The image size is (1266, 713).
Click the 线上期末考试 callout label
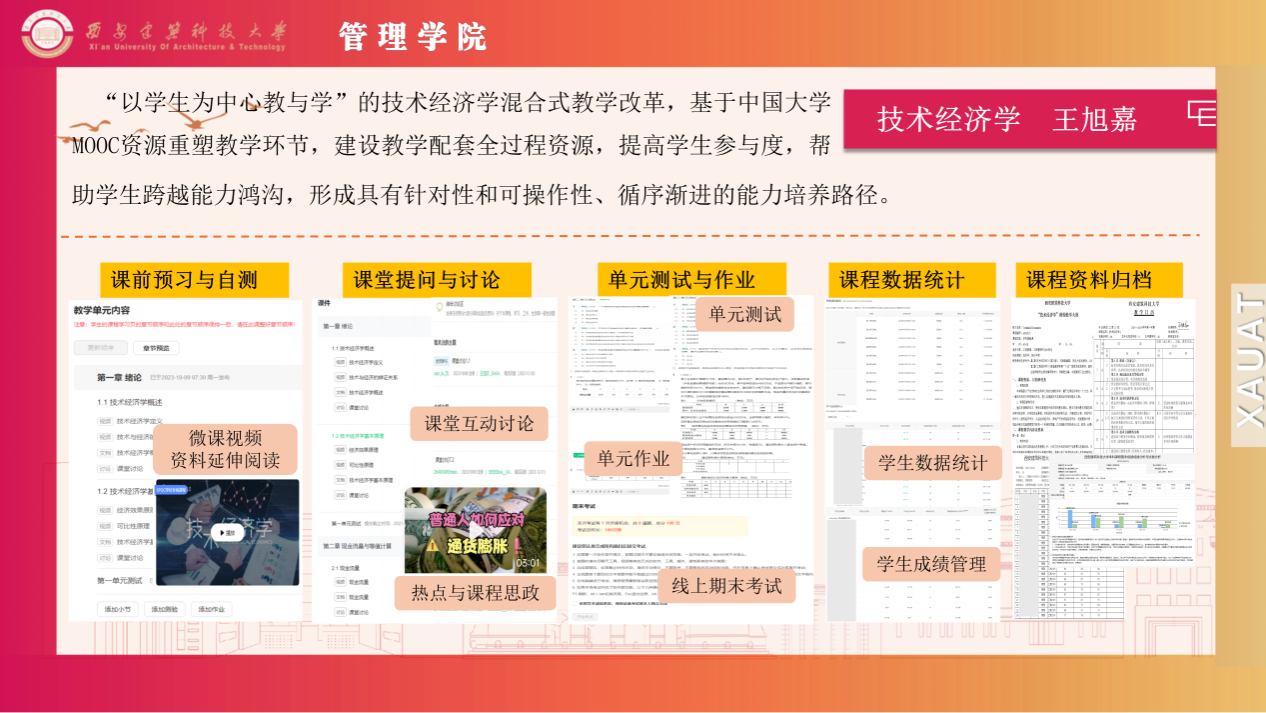(x=726, y=586)
